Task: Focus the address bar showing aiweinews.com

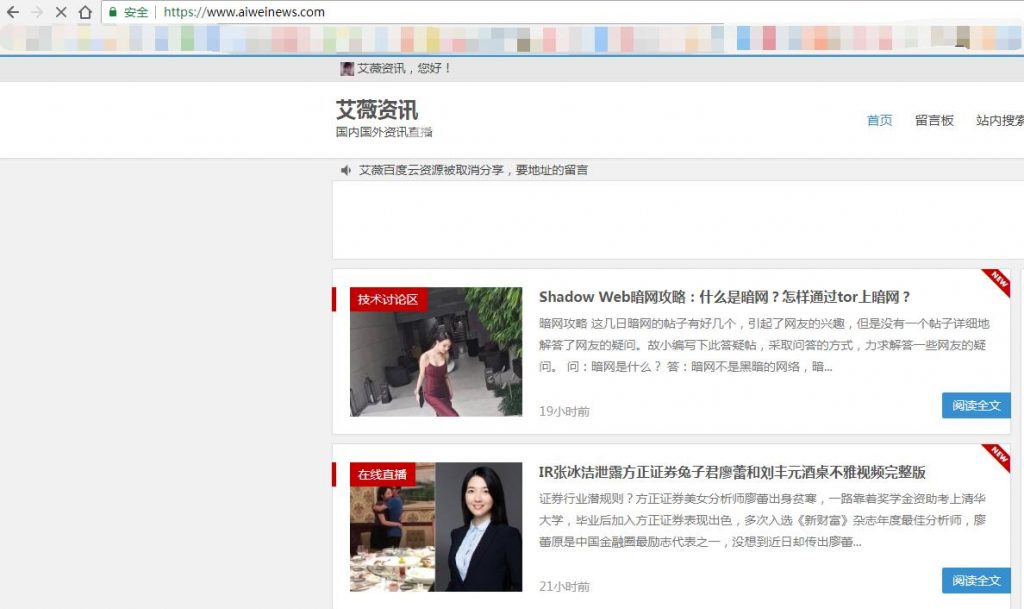Action: (x=562, y=12)
